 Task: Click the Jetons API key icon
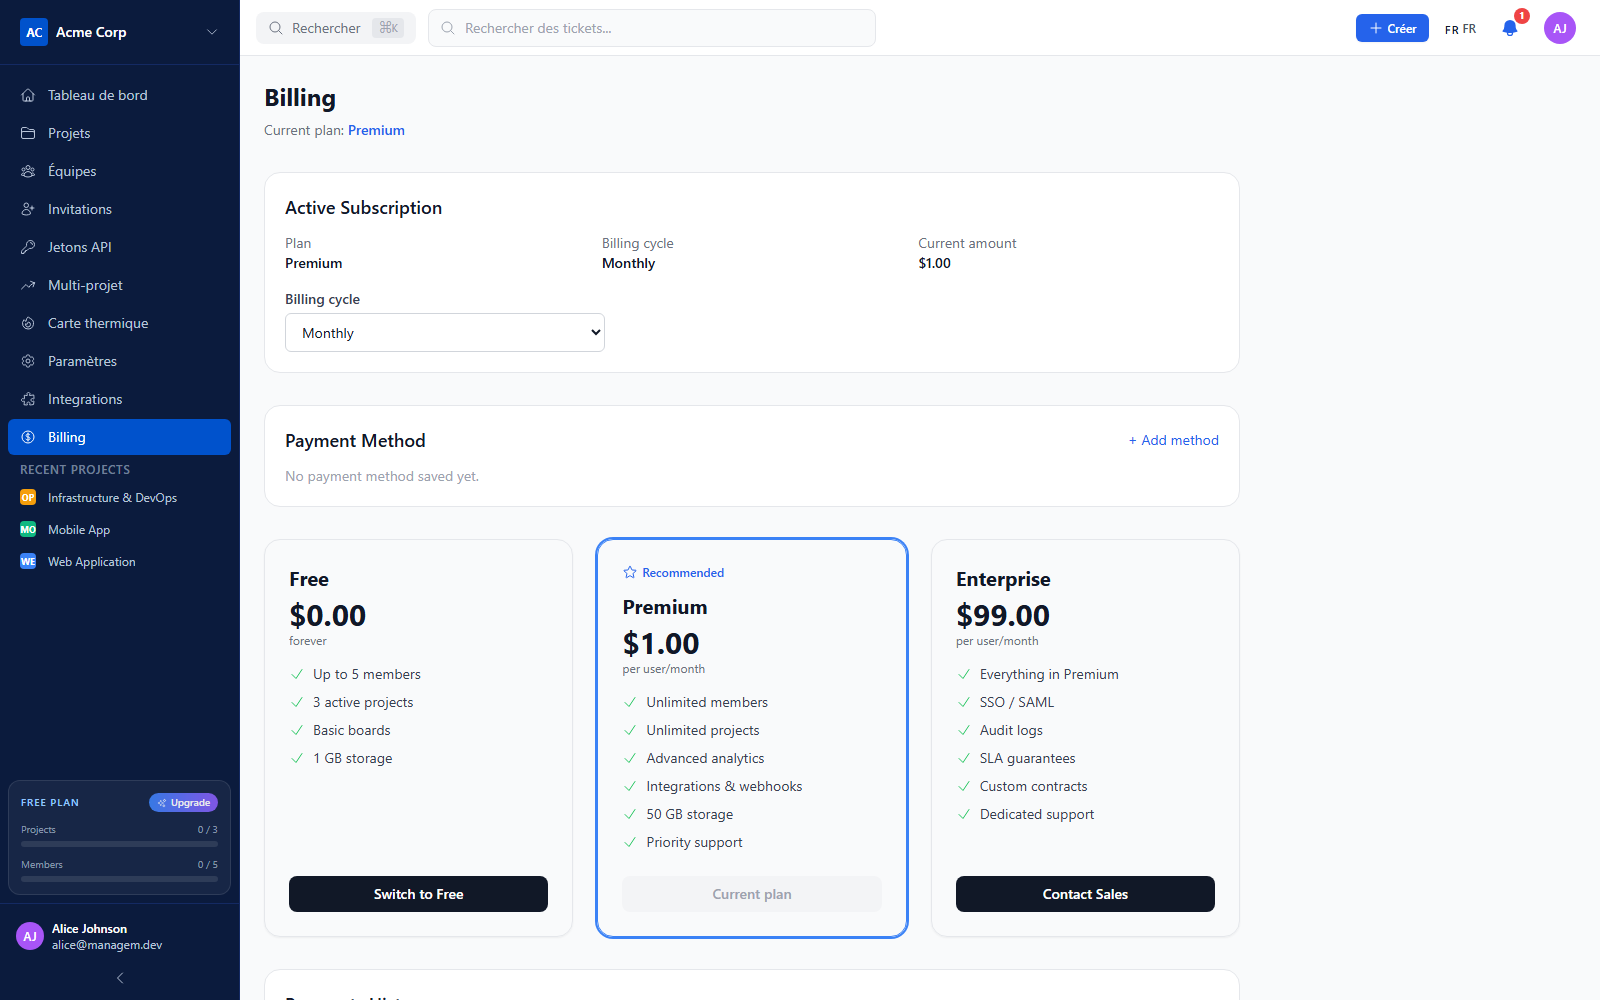pyautogui.click(x=28, y=247)
